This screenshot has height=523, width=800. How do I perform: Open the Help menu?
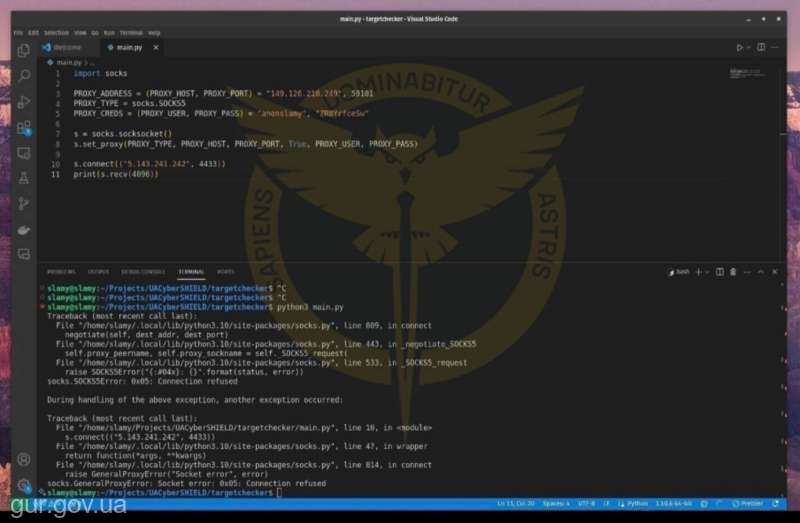154,33
